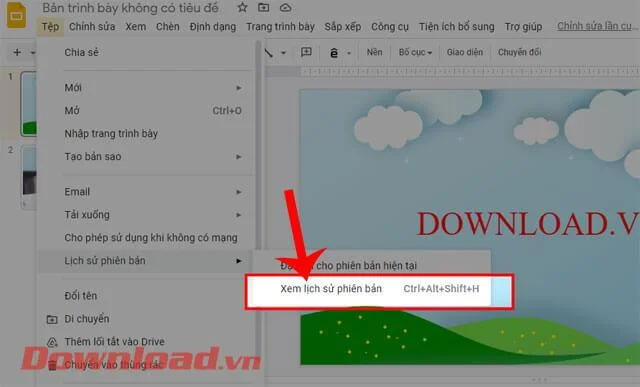
Task: Open the Sắp xếp menu
Action: coord(343,27)
